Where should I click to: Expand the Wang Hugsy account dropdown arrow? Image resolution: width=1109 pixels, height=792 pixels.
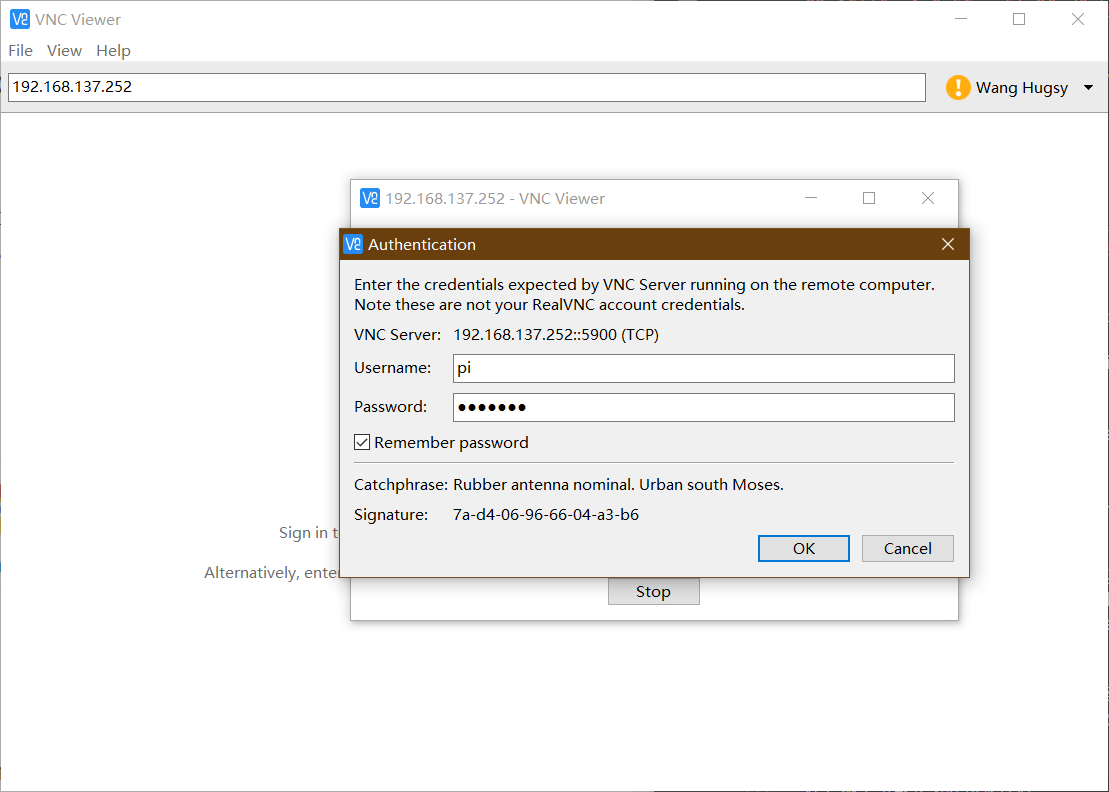pyautogui.click(x=1088, y=88)
